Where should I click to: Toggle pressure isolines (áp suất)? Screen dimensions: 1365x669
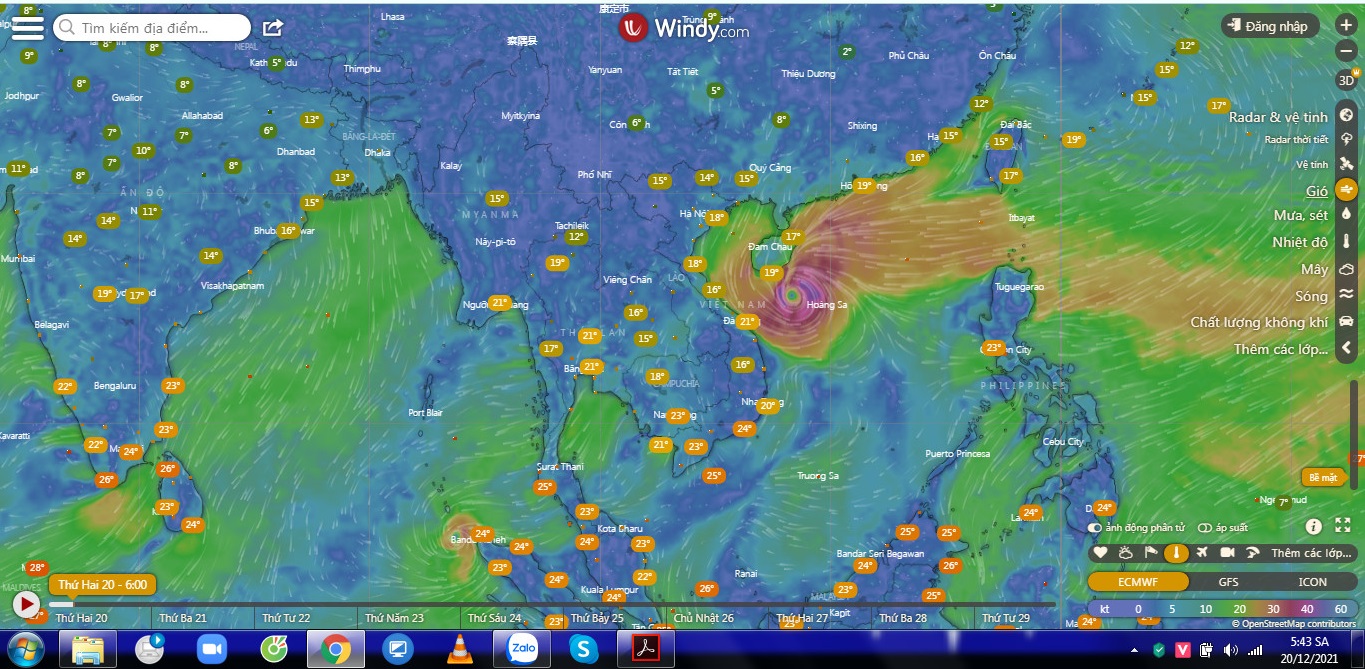[1204, 528]
